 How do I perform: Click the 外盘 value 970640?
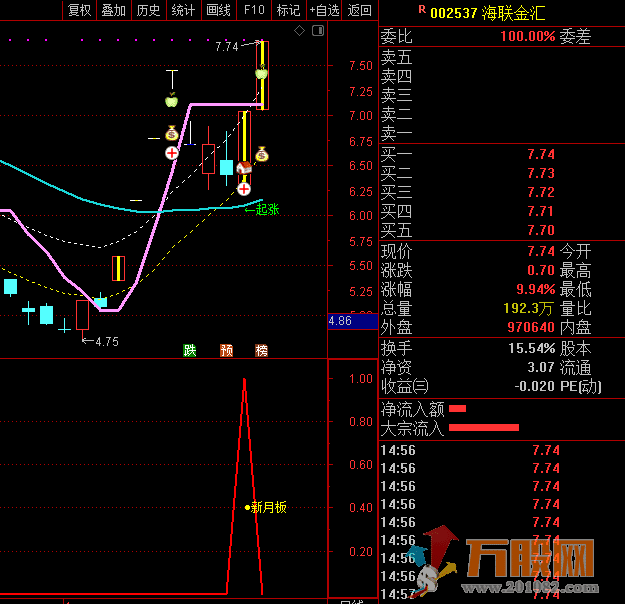[x=531, y=327]
